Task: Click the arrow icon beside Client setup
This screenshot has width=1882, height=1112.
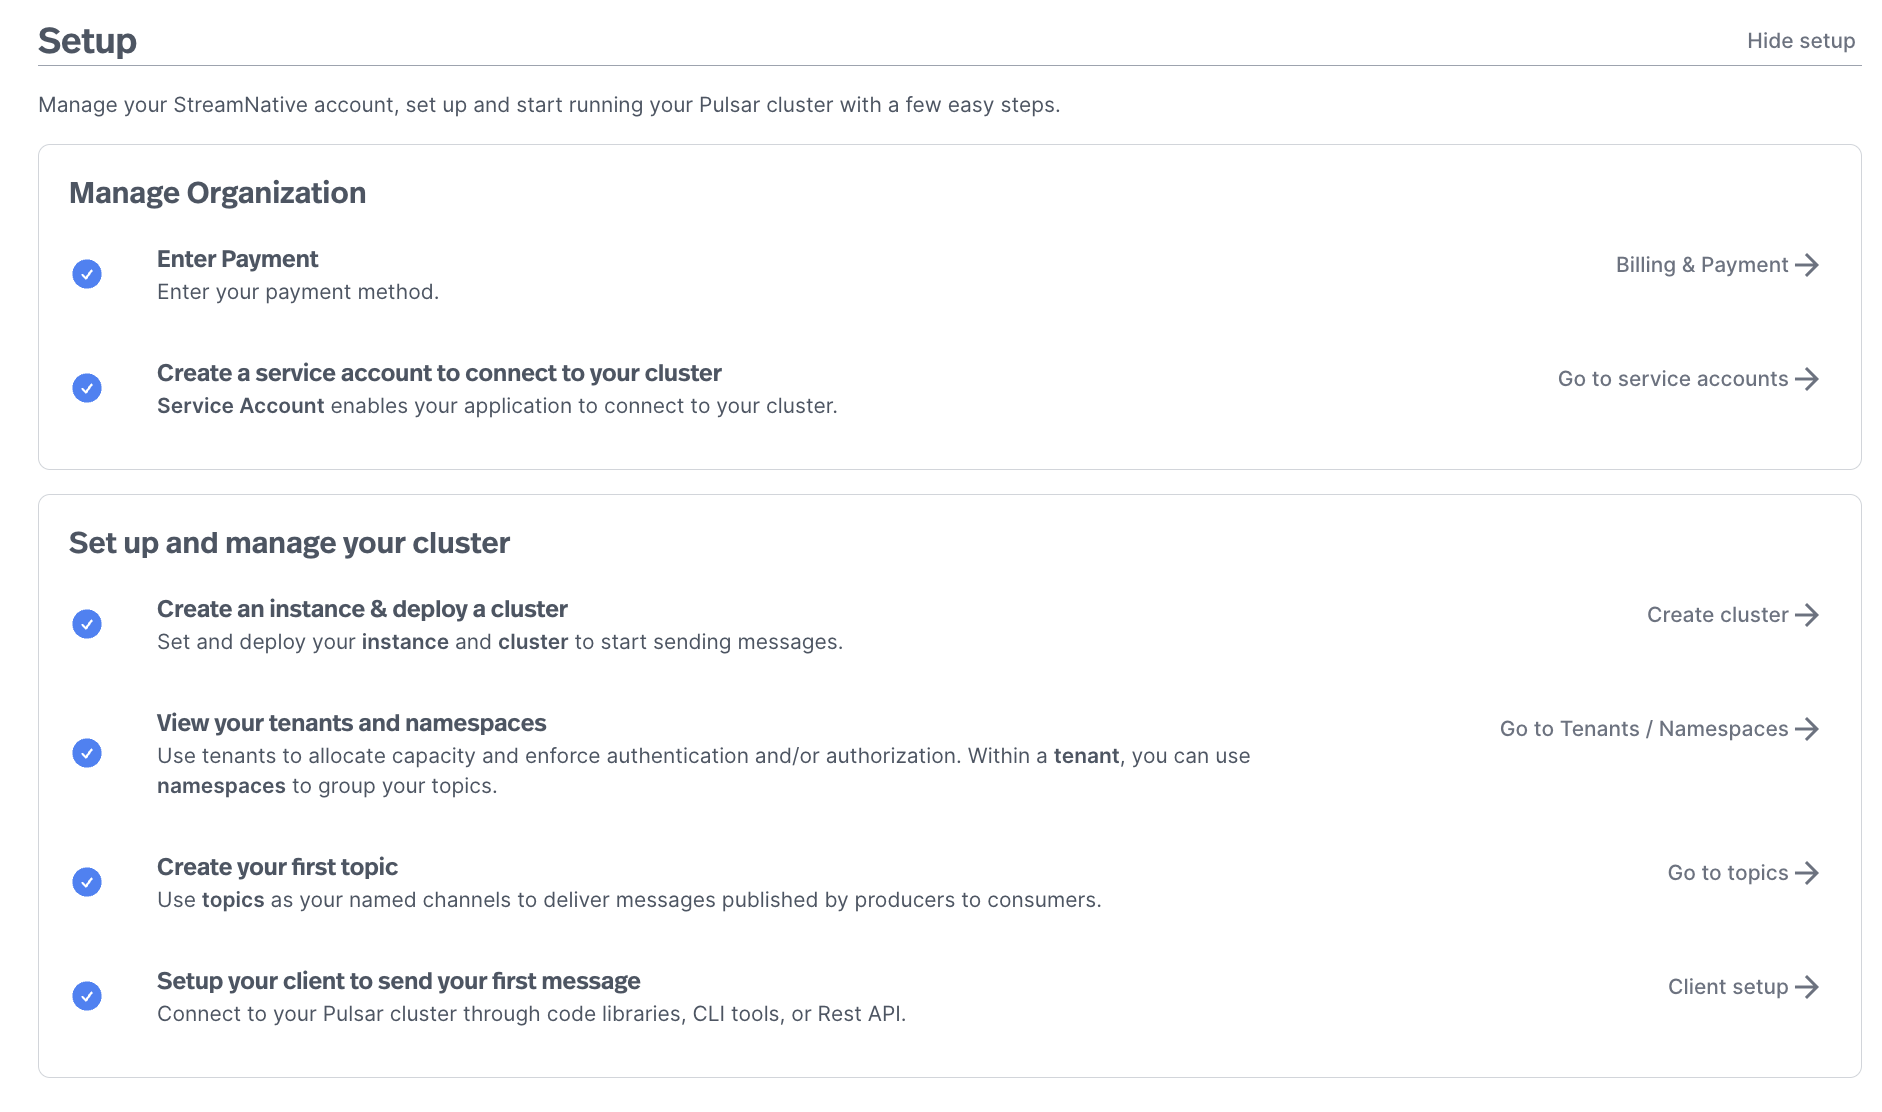Action: point(1808,986)
